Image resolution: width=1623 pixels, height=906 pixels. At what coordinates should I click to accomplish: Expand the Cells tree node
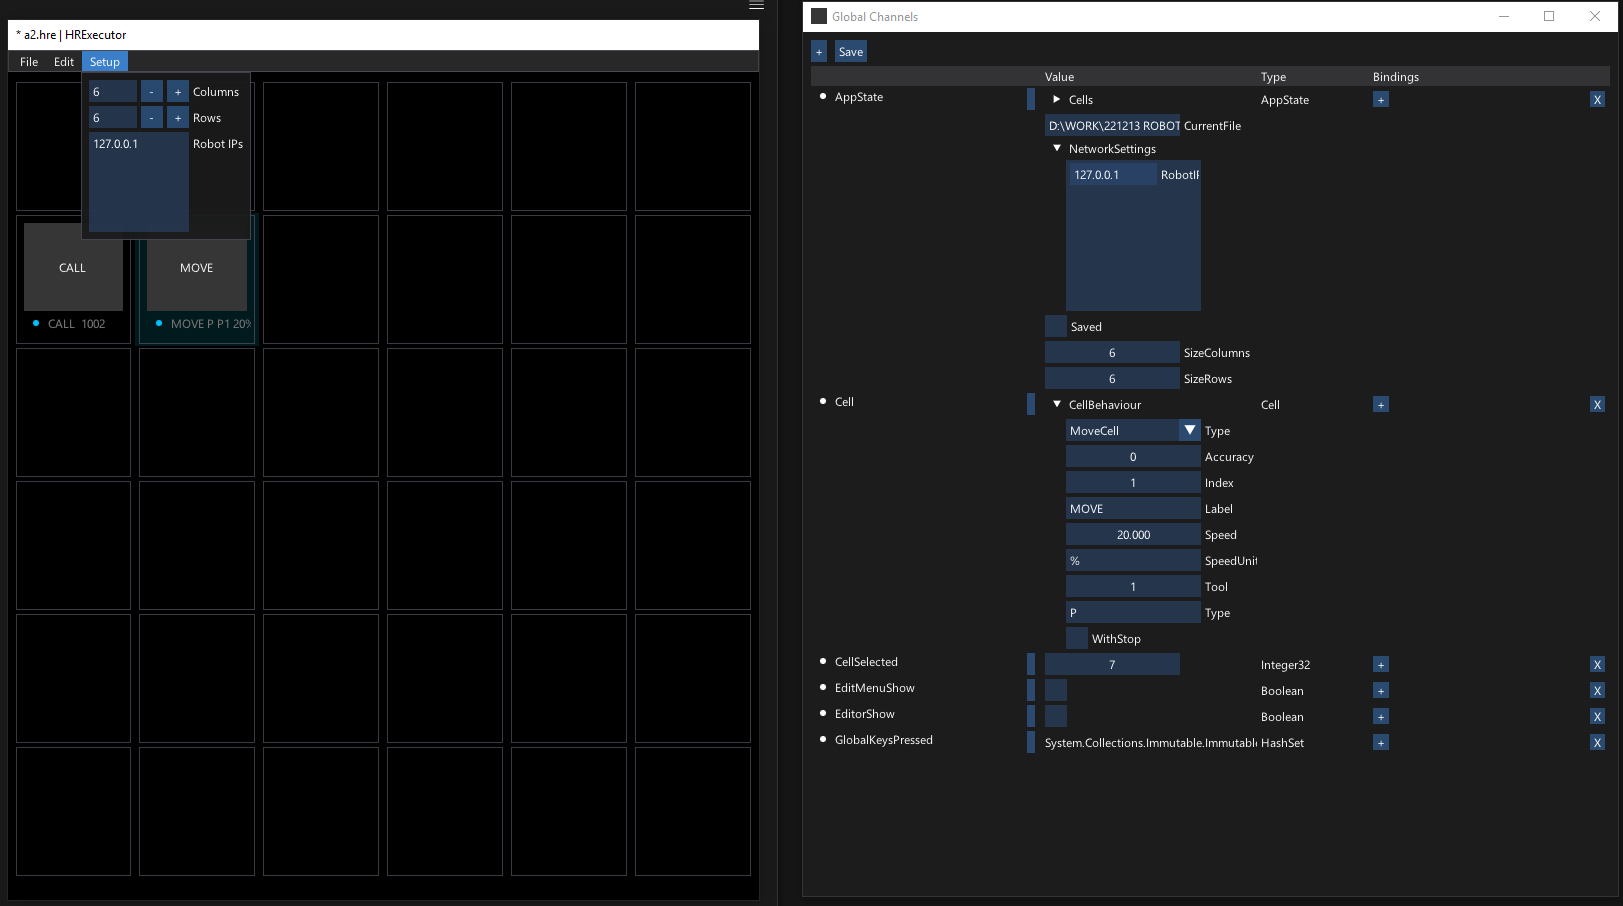click(1056, 99)
